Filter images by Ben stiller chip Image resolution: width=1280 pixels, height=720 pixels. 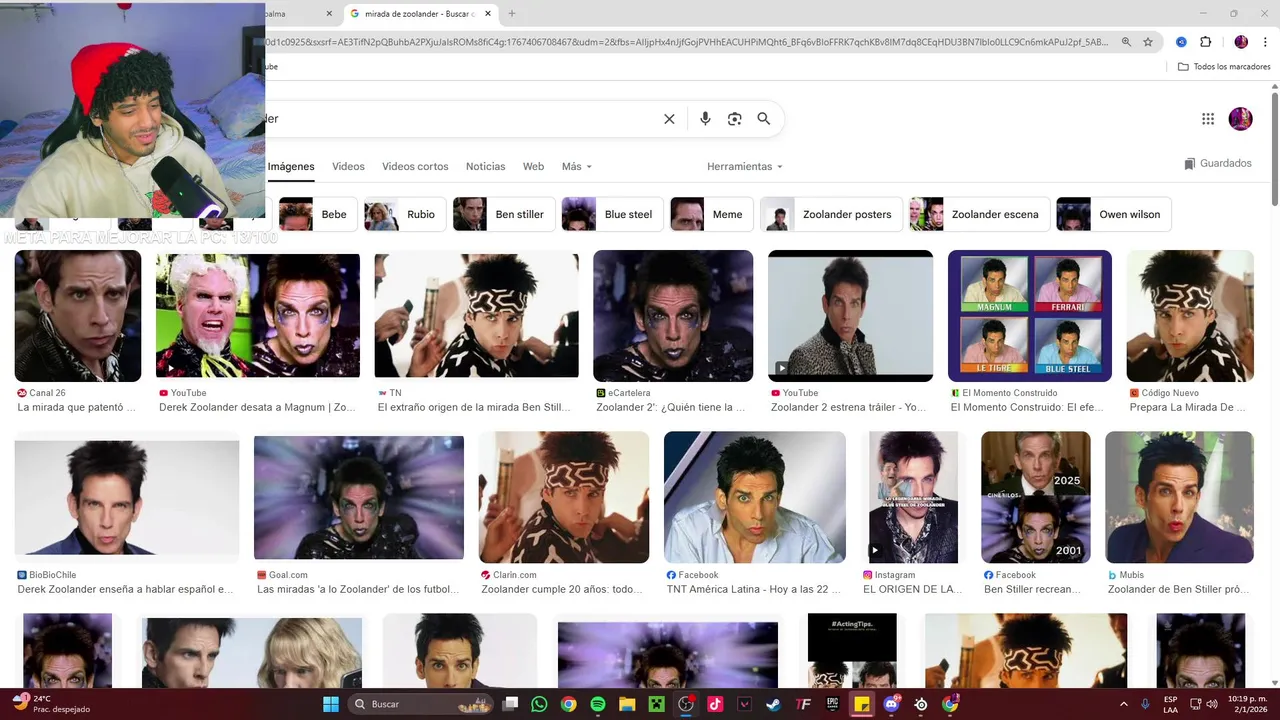[x=504, y=214]
